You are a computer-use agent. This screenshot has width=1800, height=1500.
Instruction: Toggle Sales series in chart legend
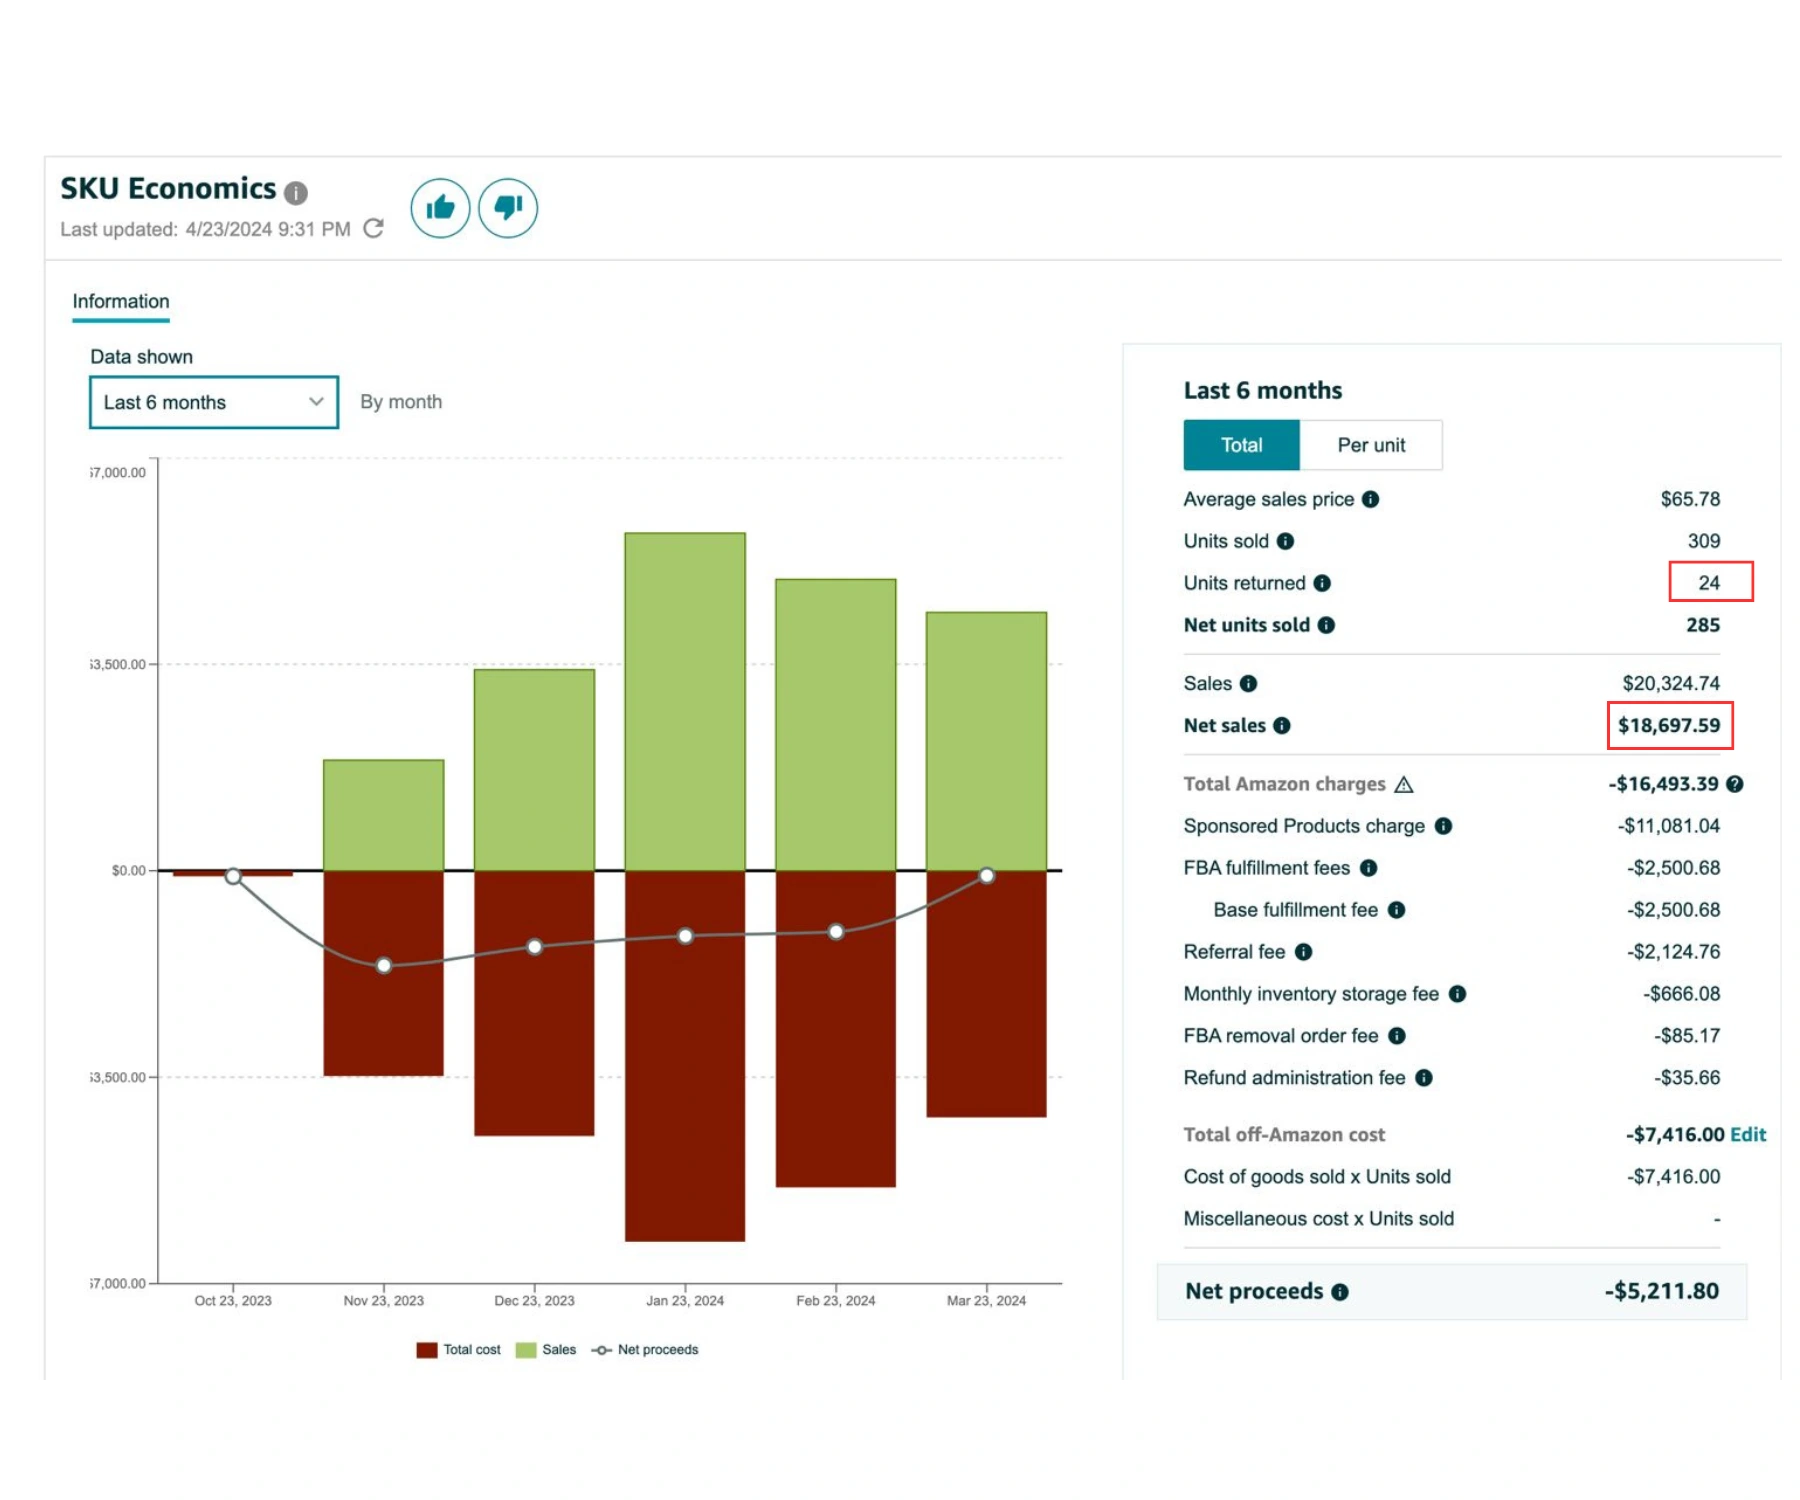(x=546, y=1350)
